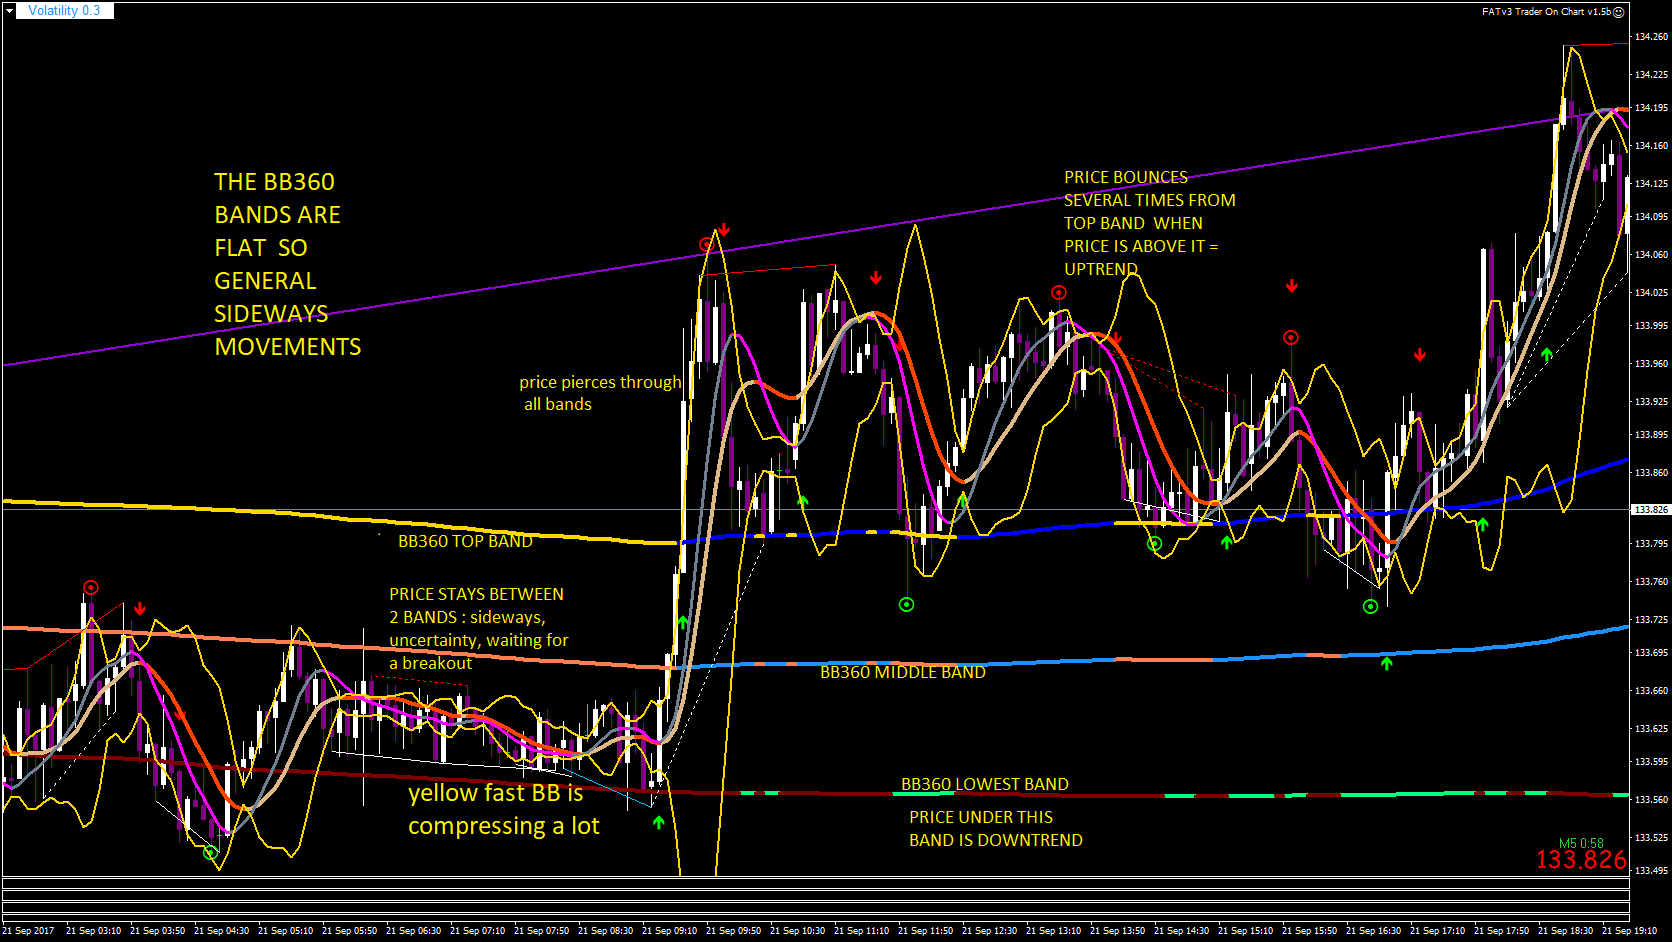1672x942 pixels.
Task: Click the 21 Sep 15:50 time label
Action: [x=1309, y=931]
